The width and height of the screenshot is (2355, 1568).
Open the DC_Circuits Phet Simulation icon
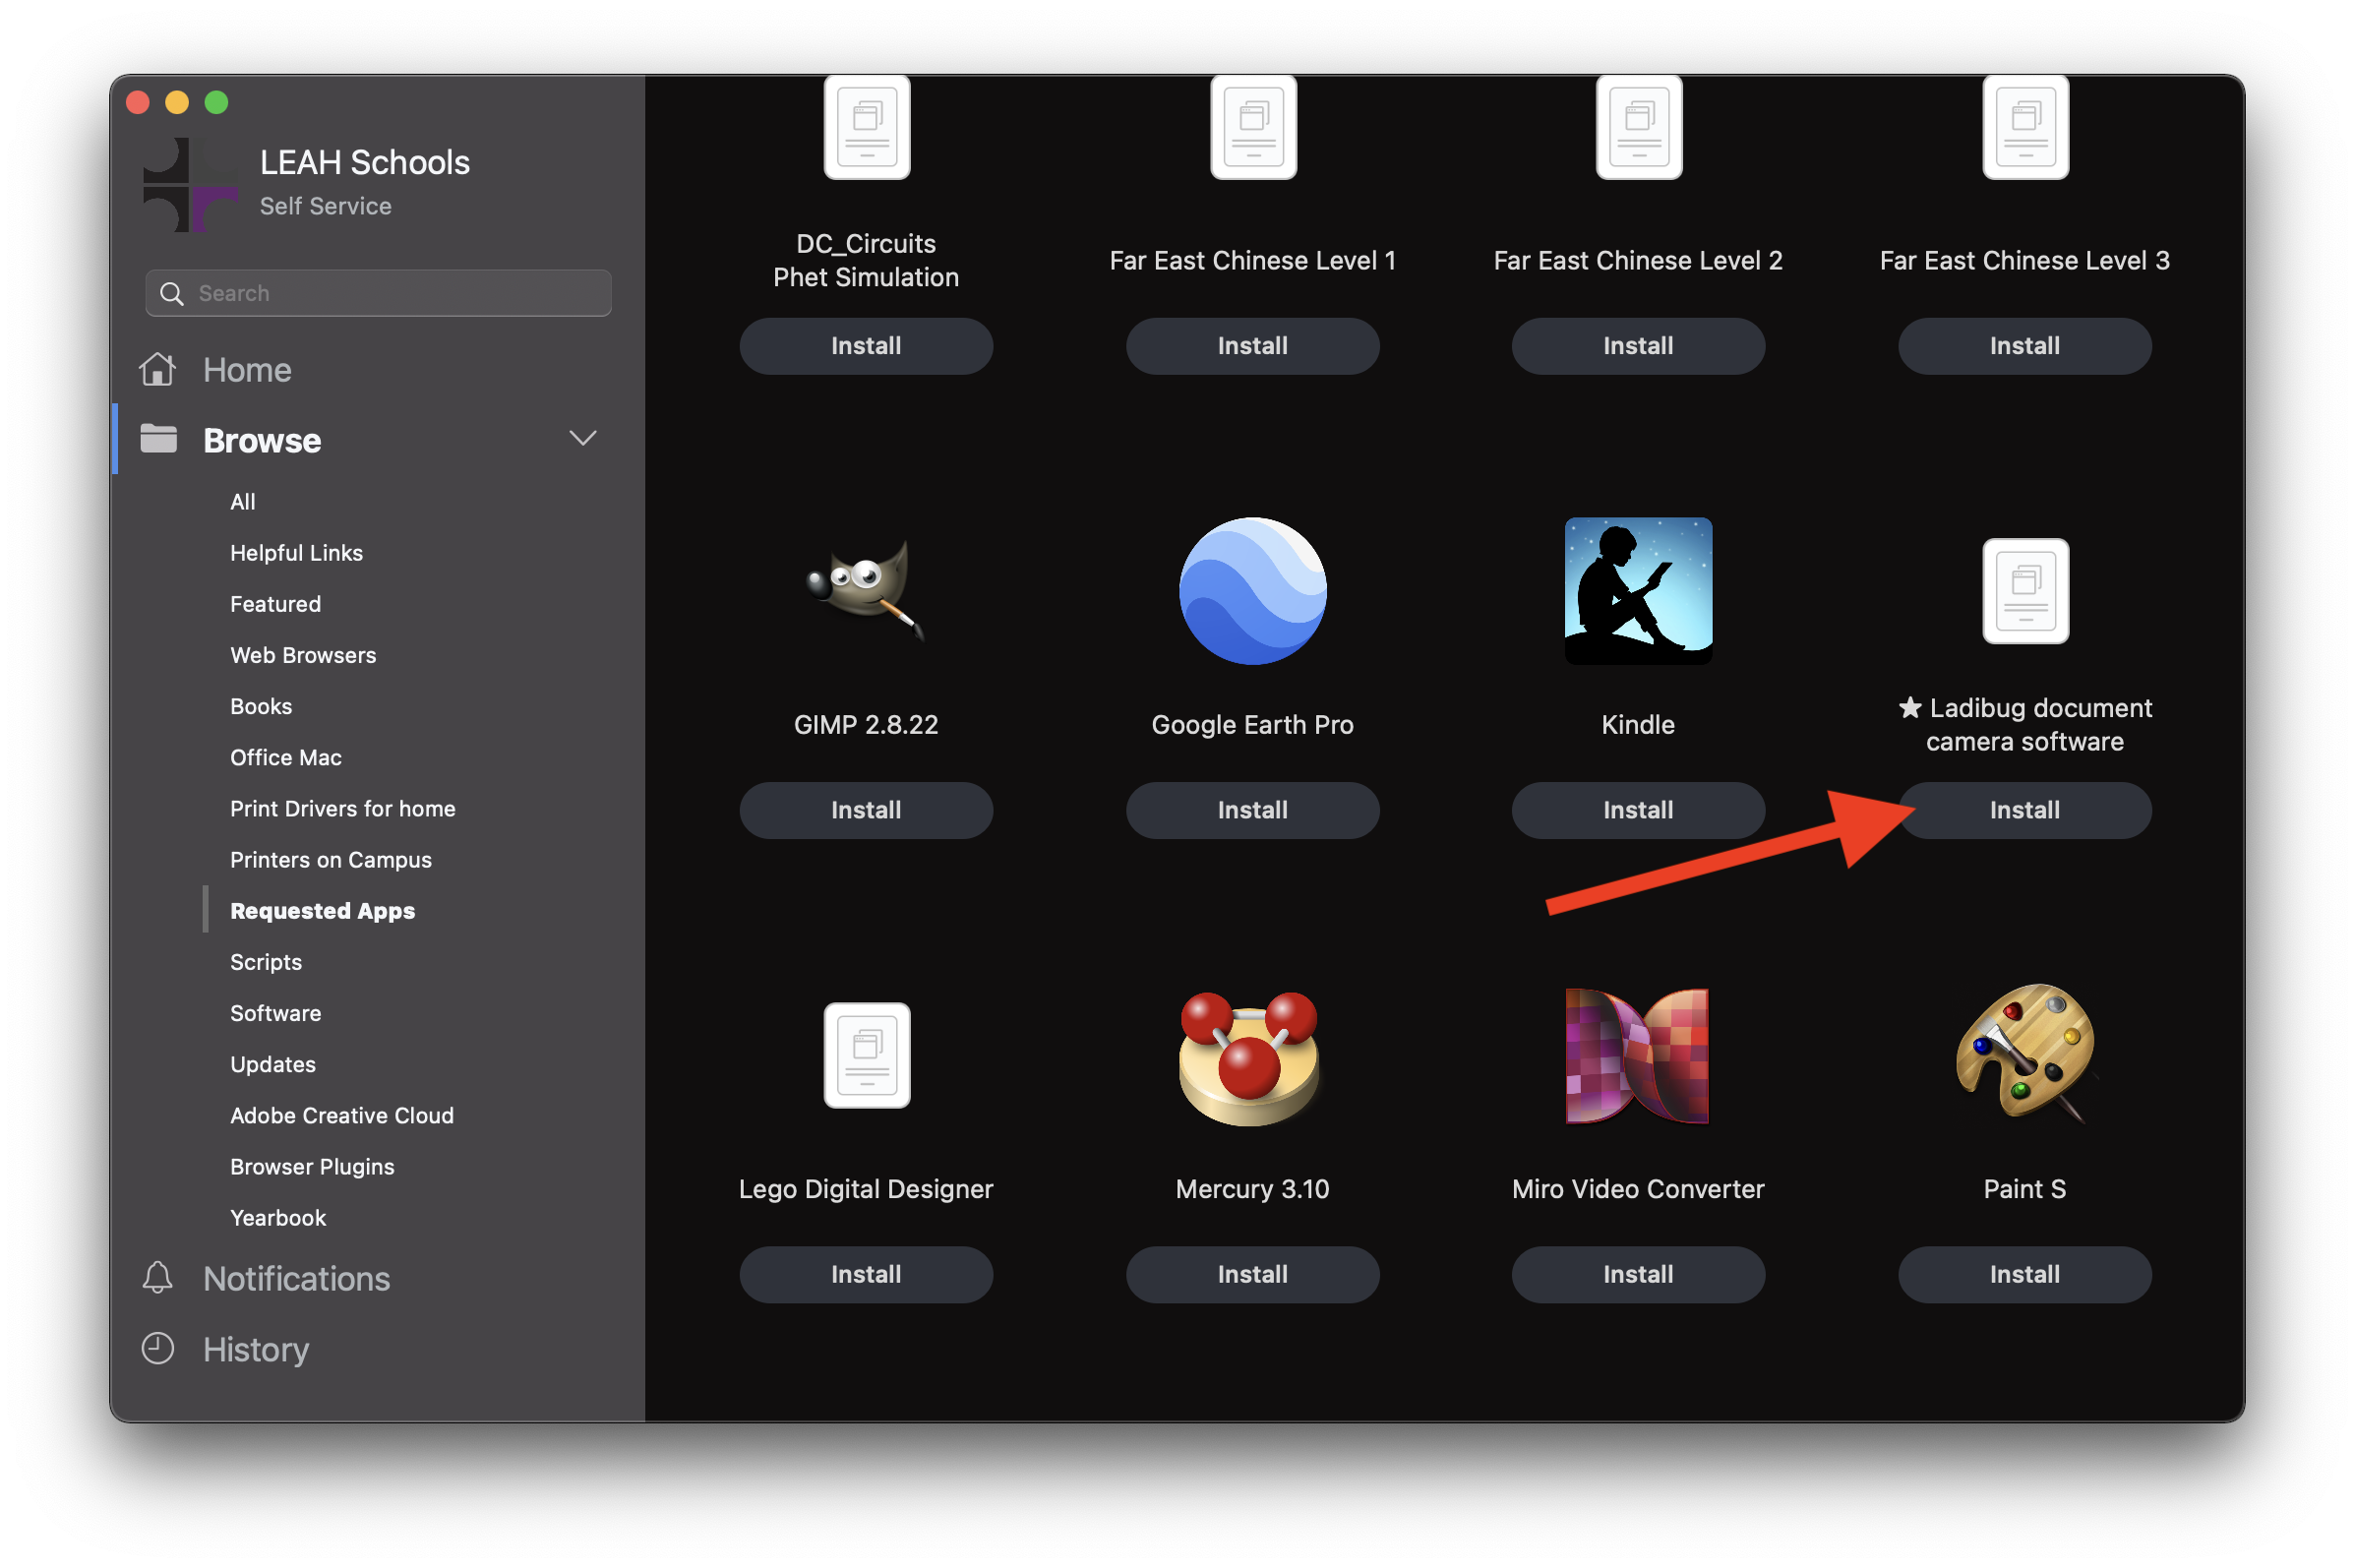(x=866, y=127)
